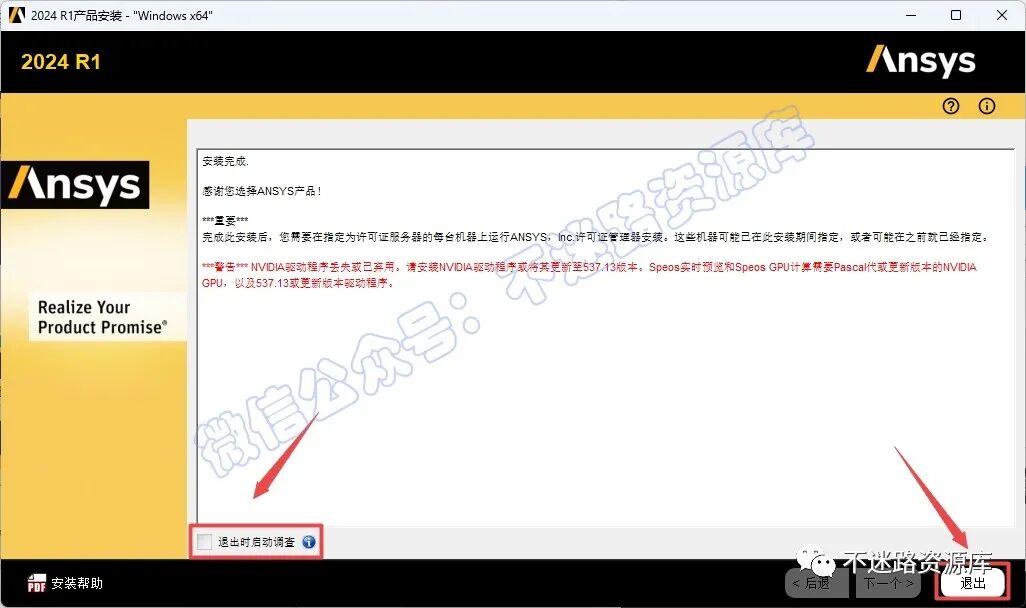Close the installer window
This screenshot has width=1026, height=608.
tap(1002, 15)
